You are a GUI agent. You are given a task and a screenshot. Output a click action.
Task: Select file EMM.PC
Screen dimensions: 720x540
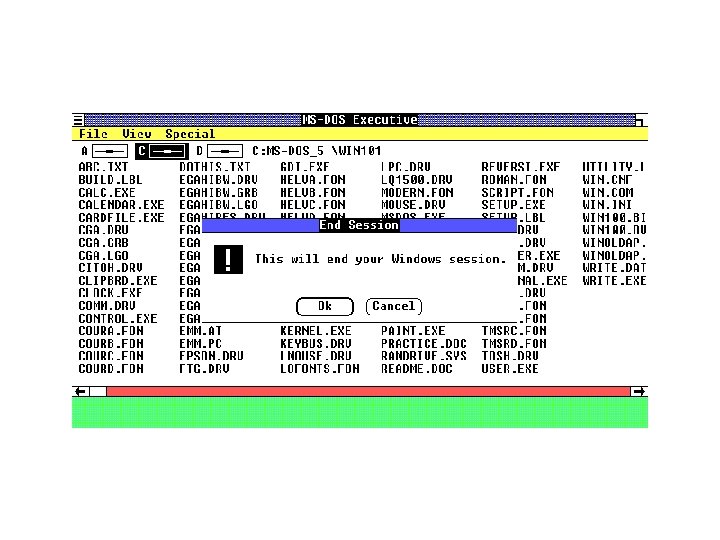tap(201, 344)
